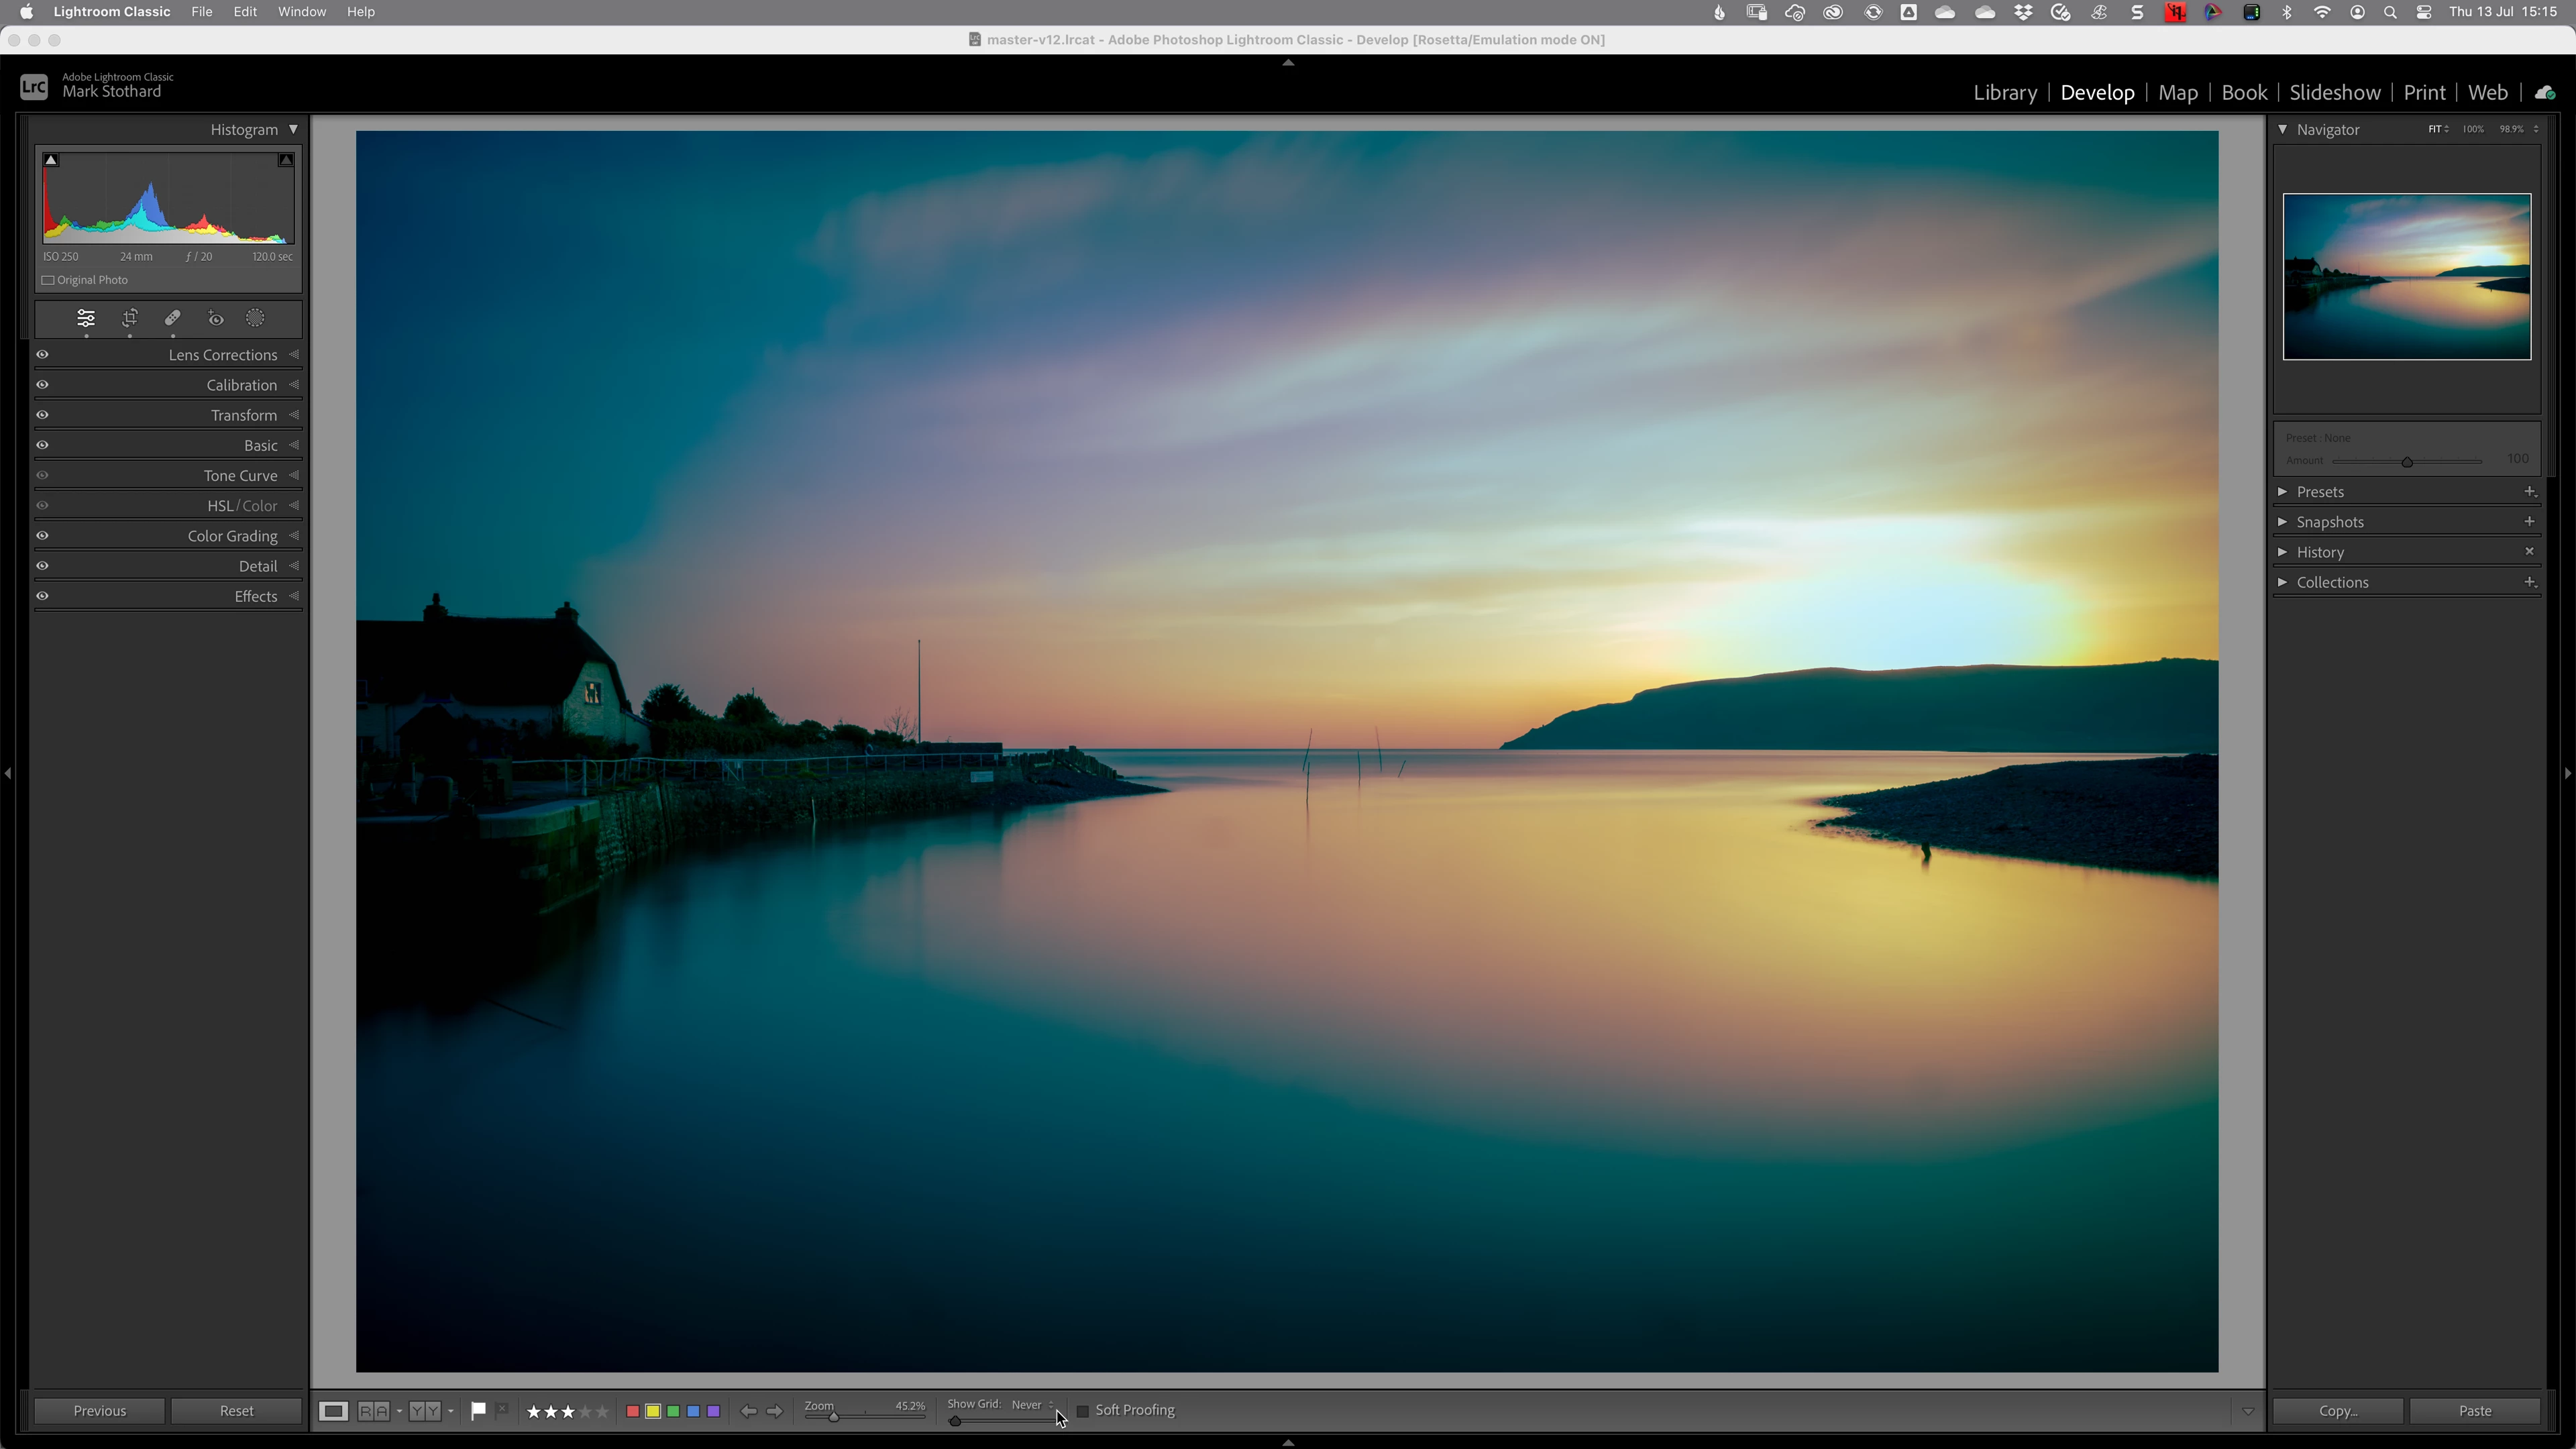Check the Original Photo box
The width and height of the screenshot is (2576, 1449).
tap(48, 280)
